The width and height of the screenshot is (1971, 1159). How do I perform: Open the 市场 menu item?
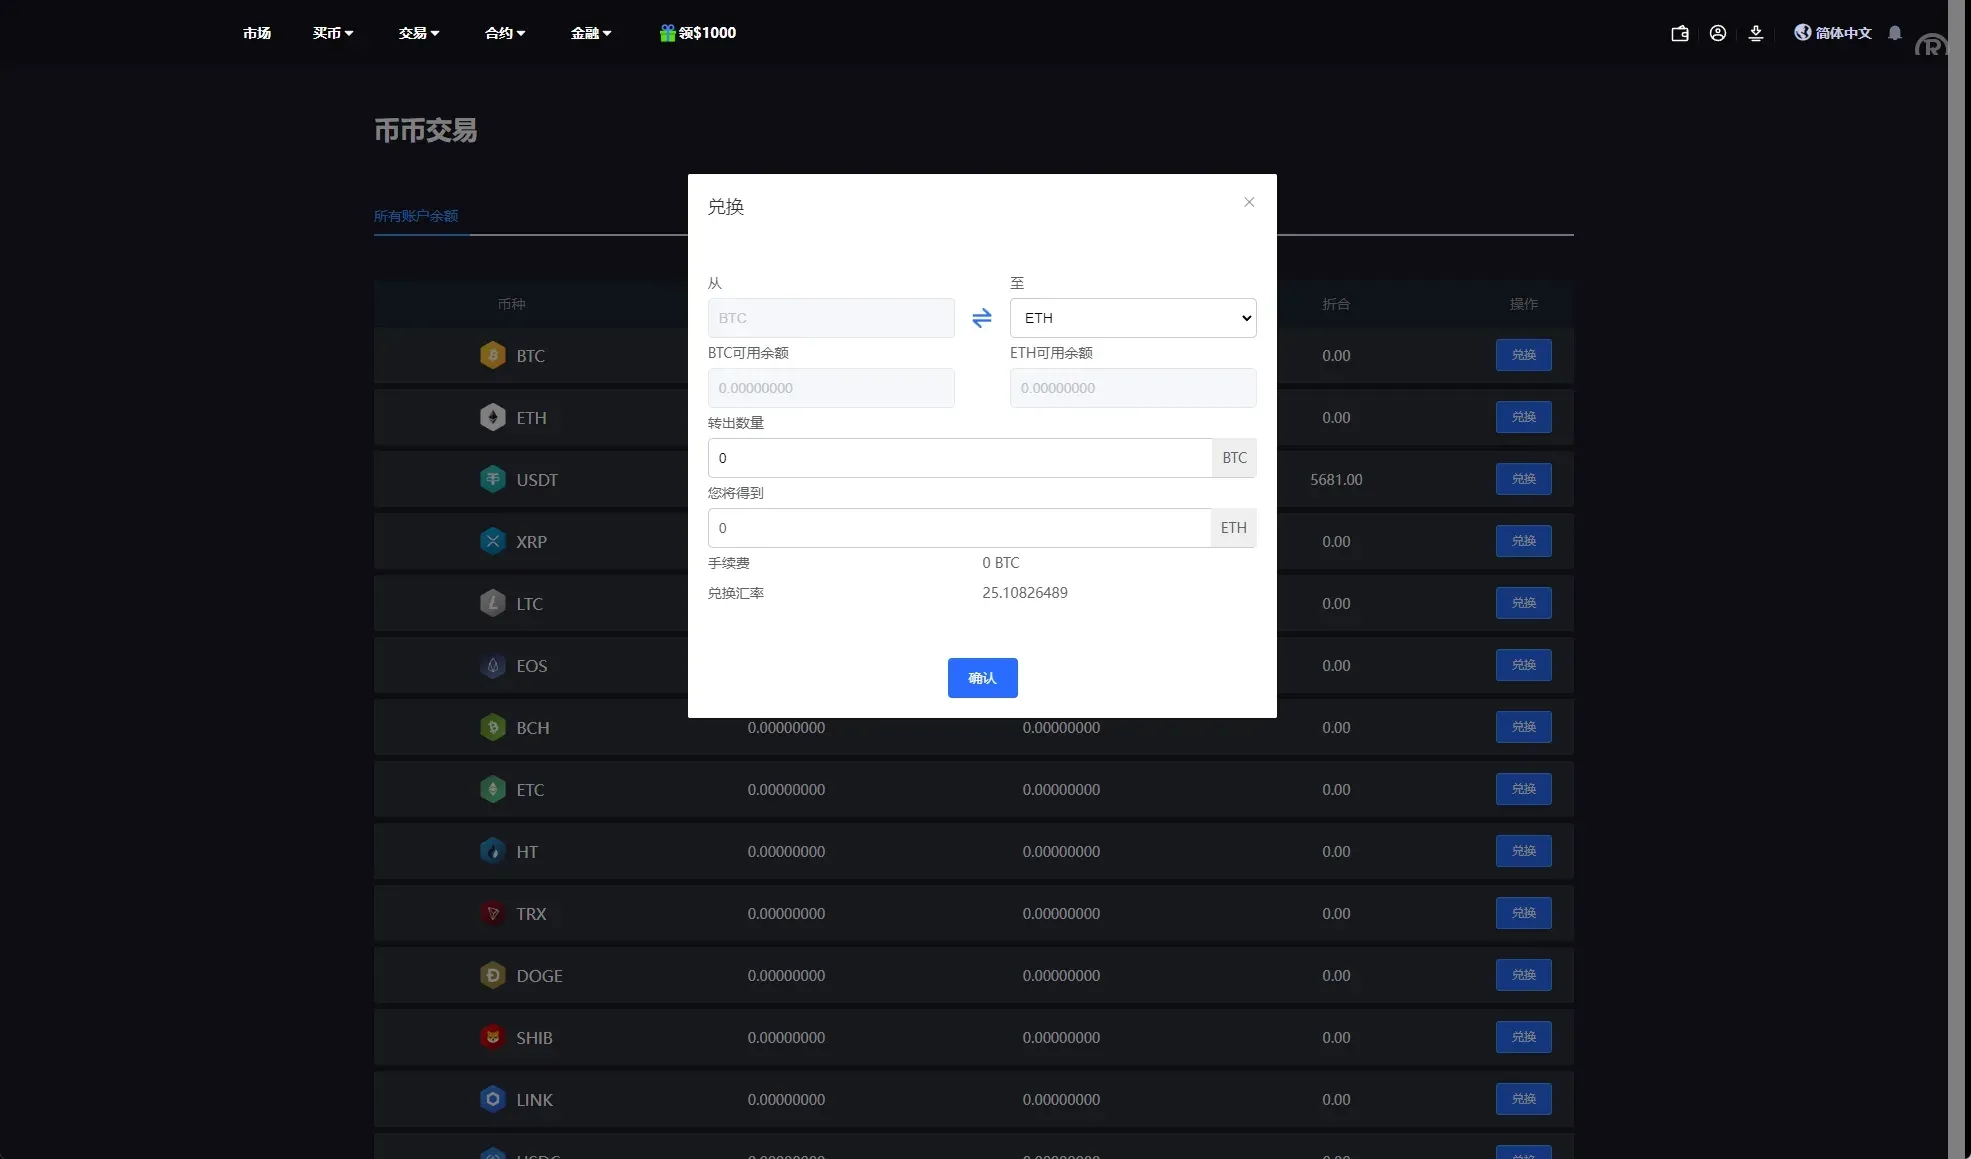[x=257, y=33]
